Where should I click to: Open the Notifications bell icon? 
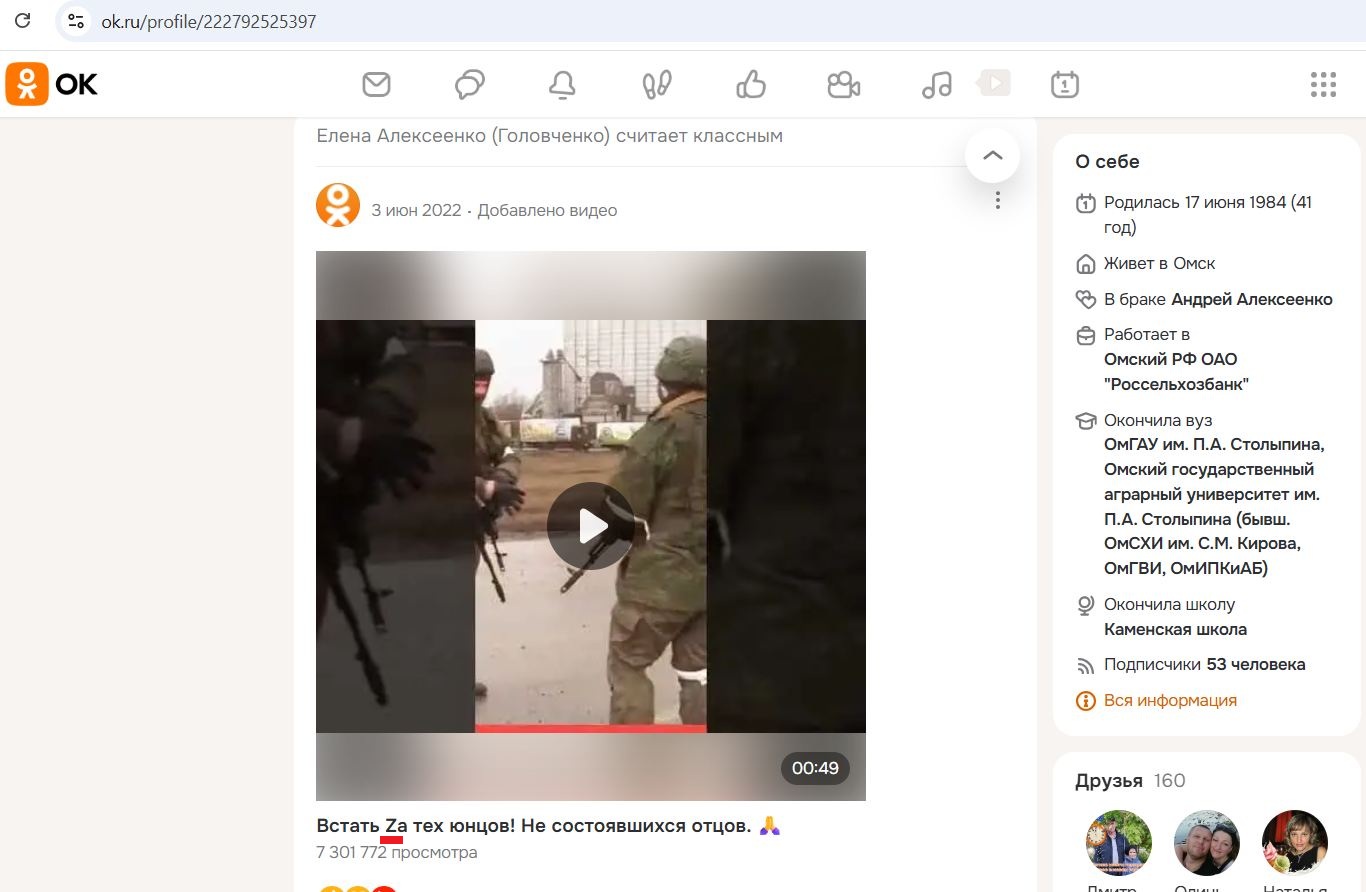point(562,85)
